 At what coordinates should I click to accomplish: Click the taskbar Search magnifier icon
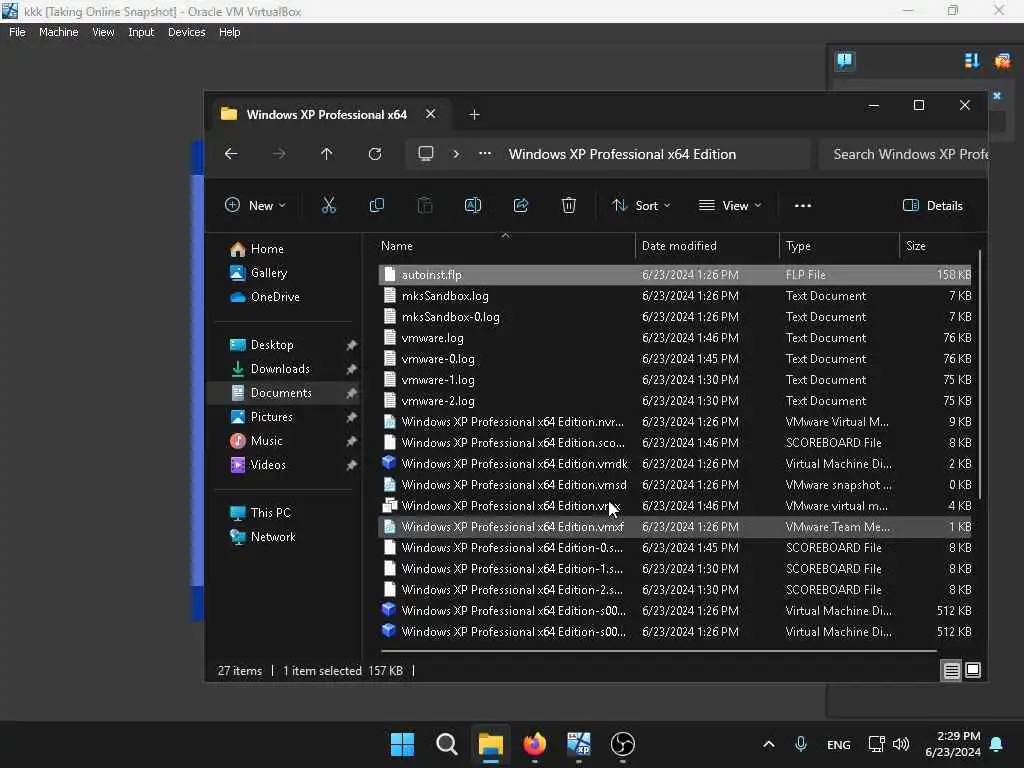click(447, 744)
